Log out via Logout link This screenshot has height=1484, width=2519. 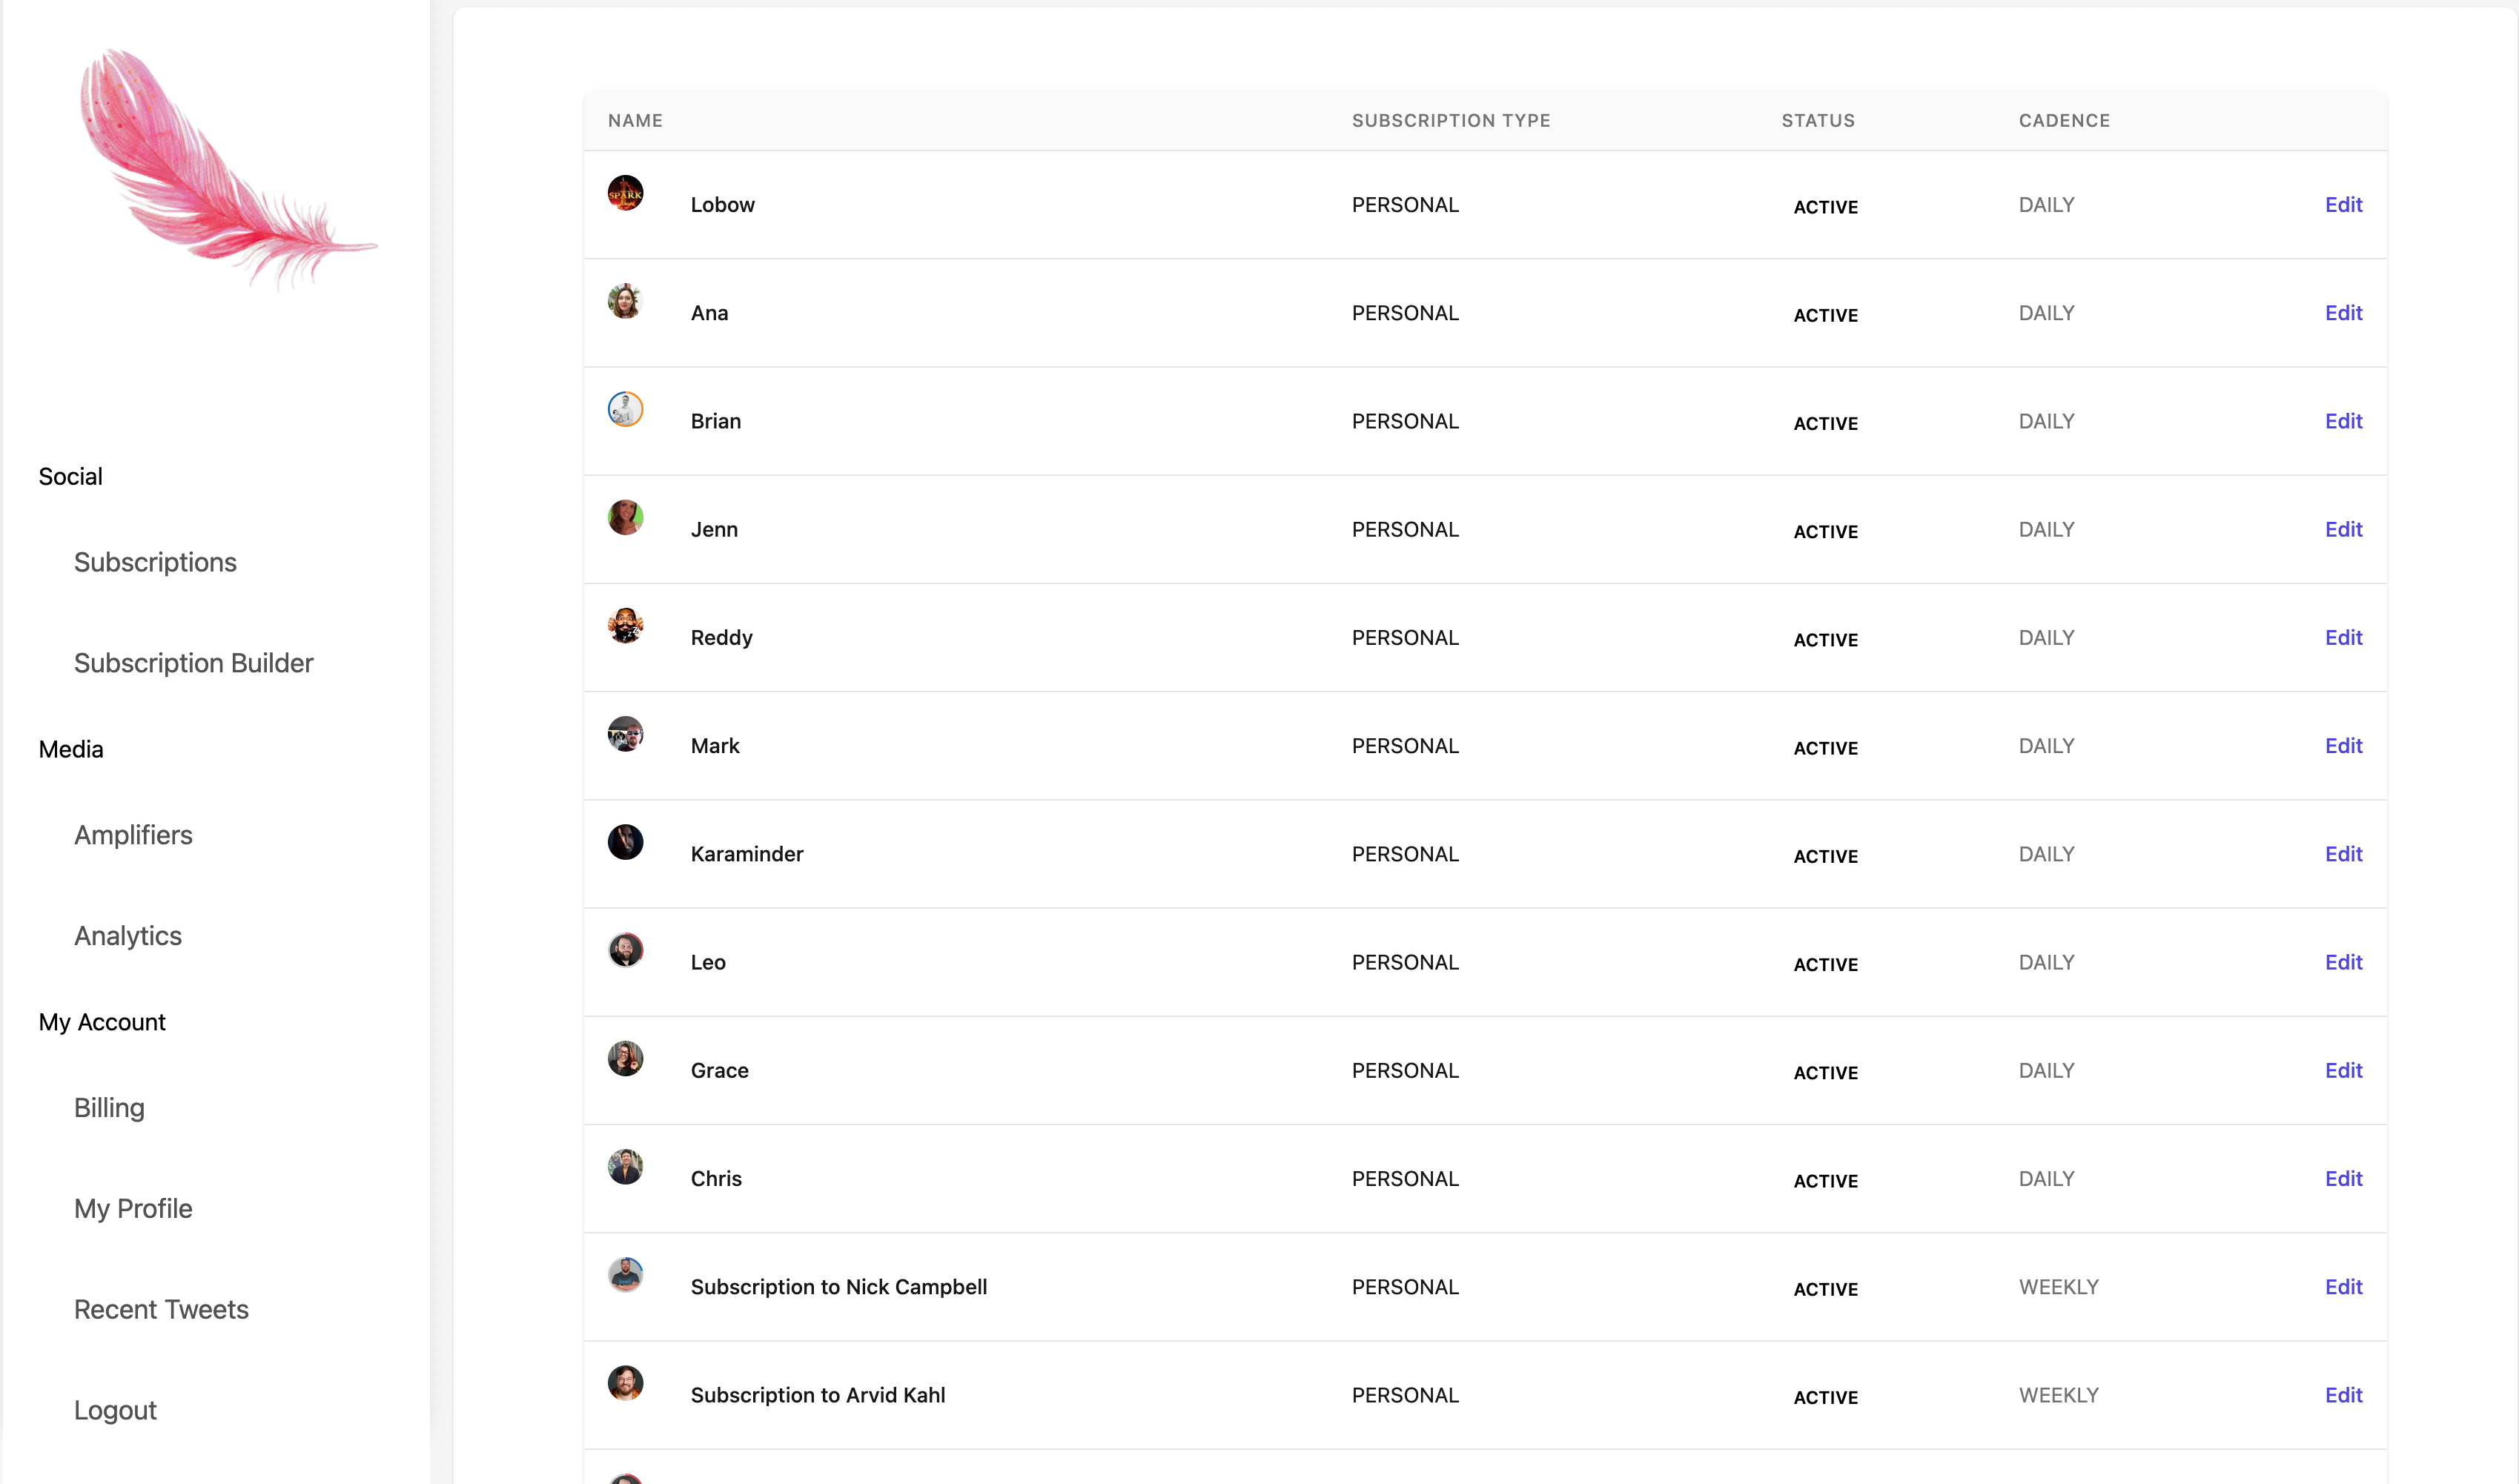pyautogui.click(x=115, y=1410)
